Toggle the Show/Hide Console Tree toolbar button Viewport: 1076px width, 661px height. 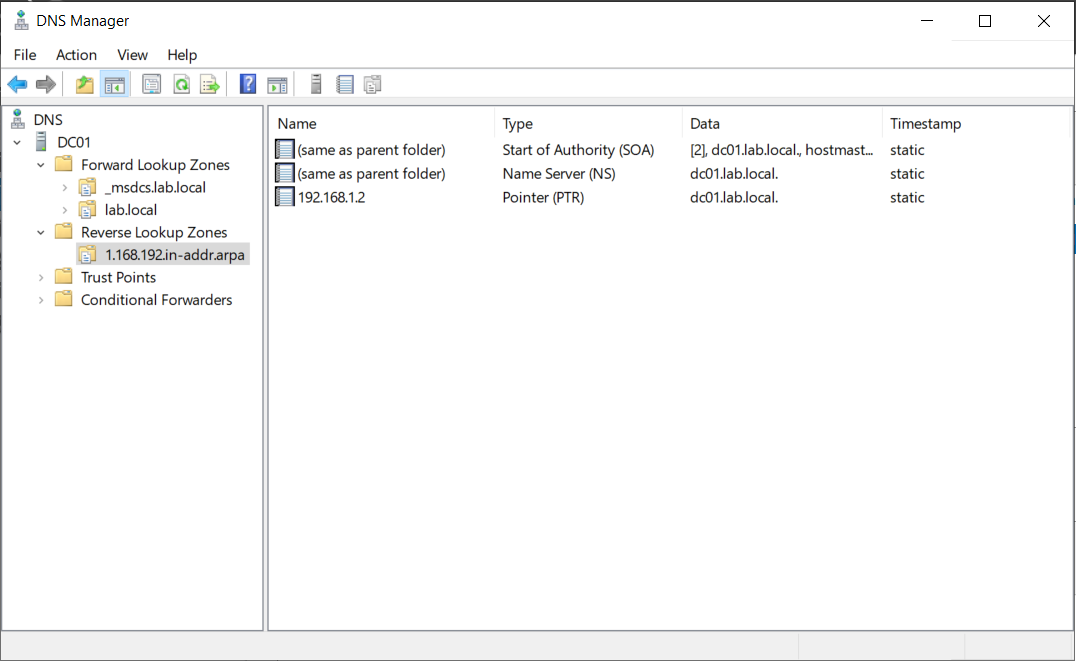[115, 84]
